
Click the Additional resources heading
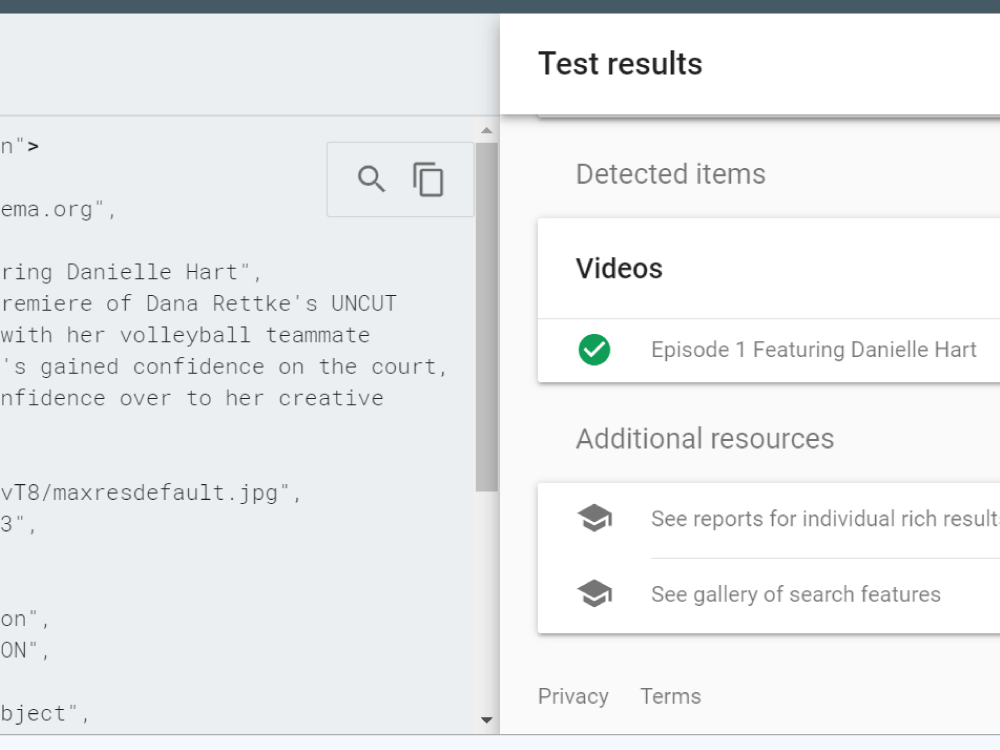[x=705, y=439]
